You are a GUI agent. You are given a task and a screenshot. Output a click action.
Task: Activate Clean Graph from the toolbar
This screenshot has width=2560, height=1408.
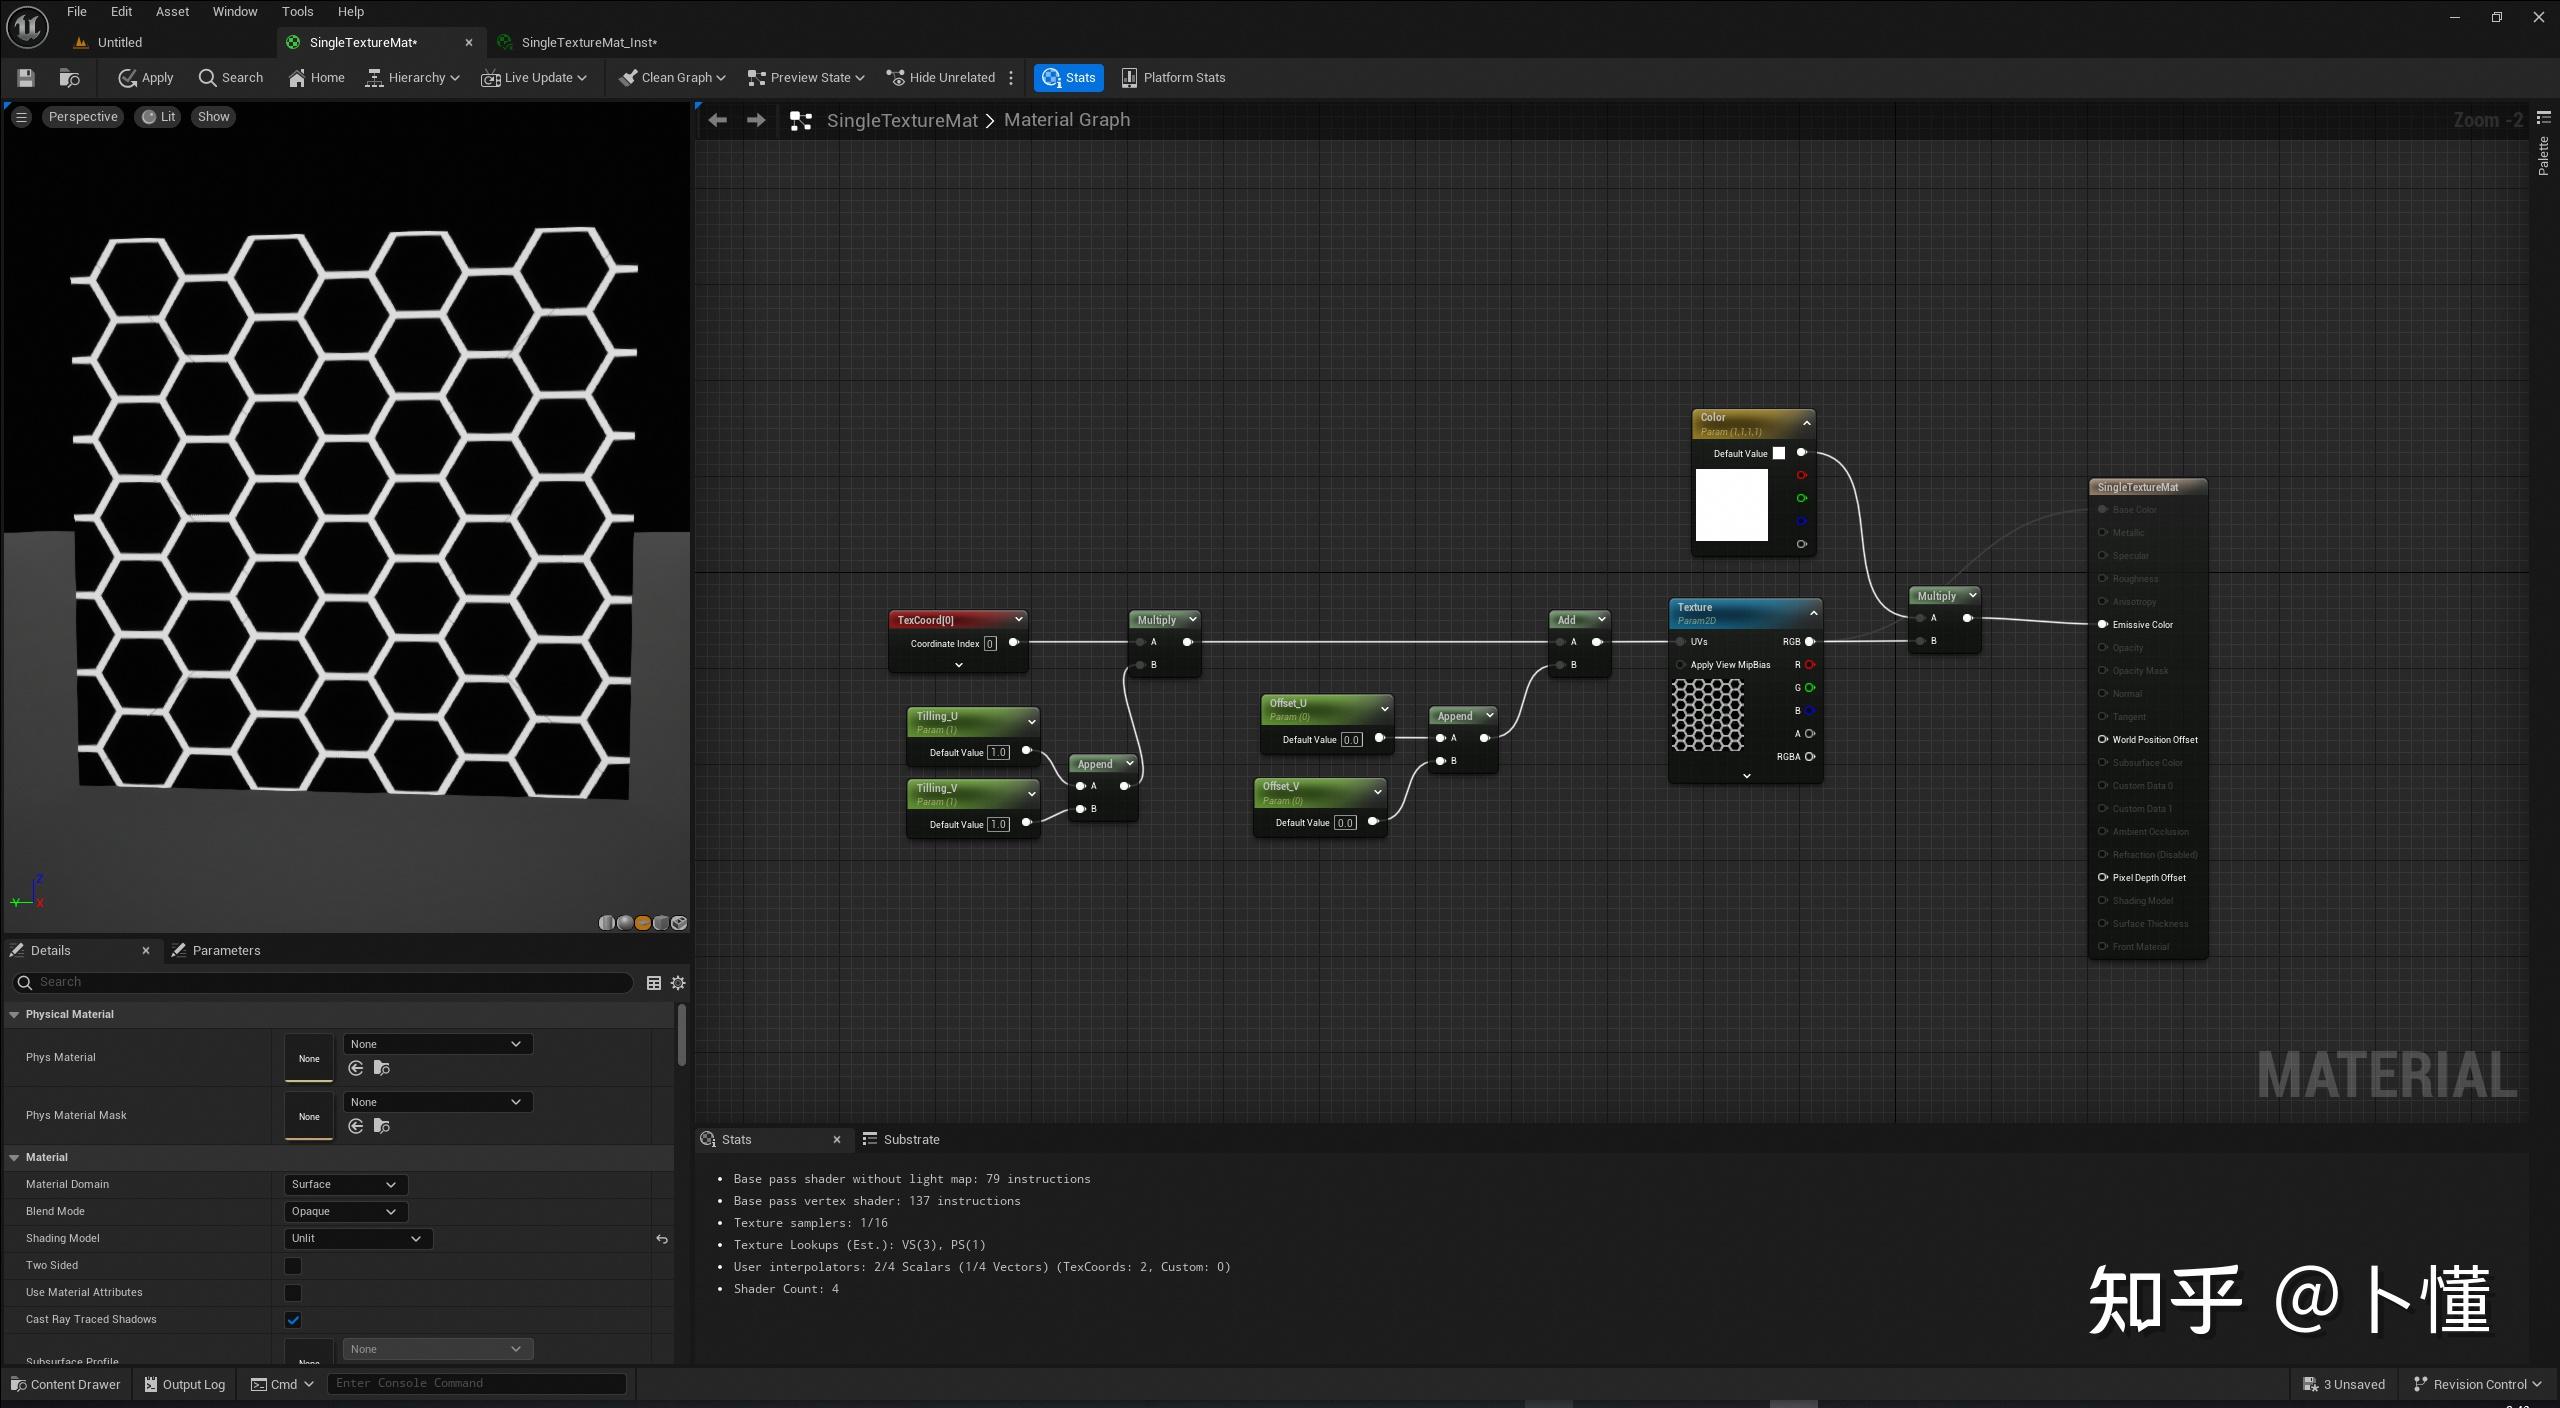coord(669,77)
